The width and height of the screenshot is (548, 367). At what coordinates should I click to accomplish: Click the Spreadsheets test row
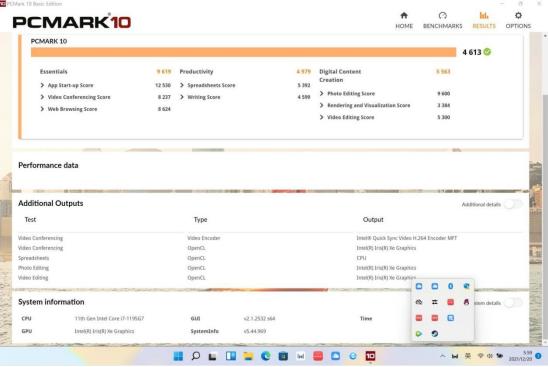click(x=34, y=258)
